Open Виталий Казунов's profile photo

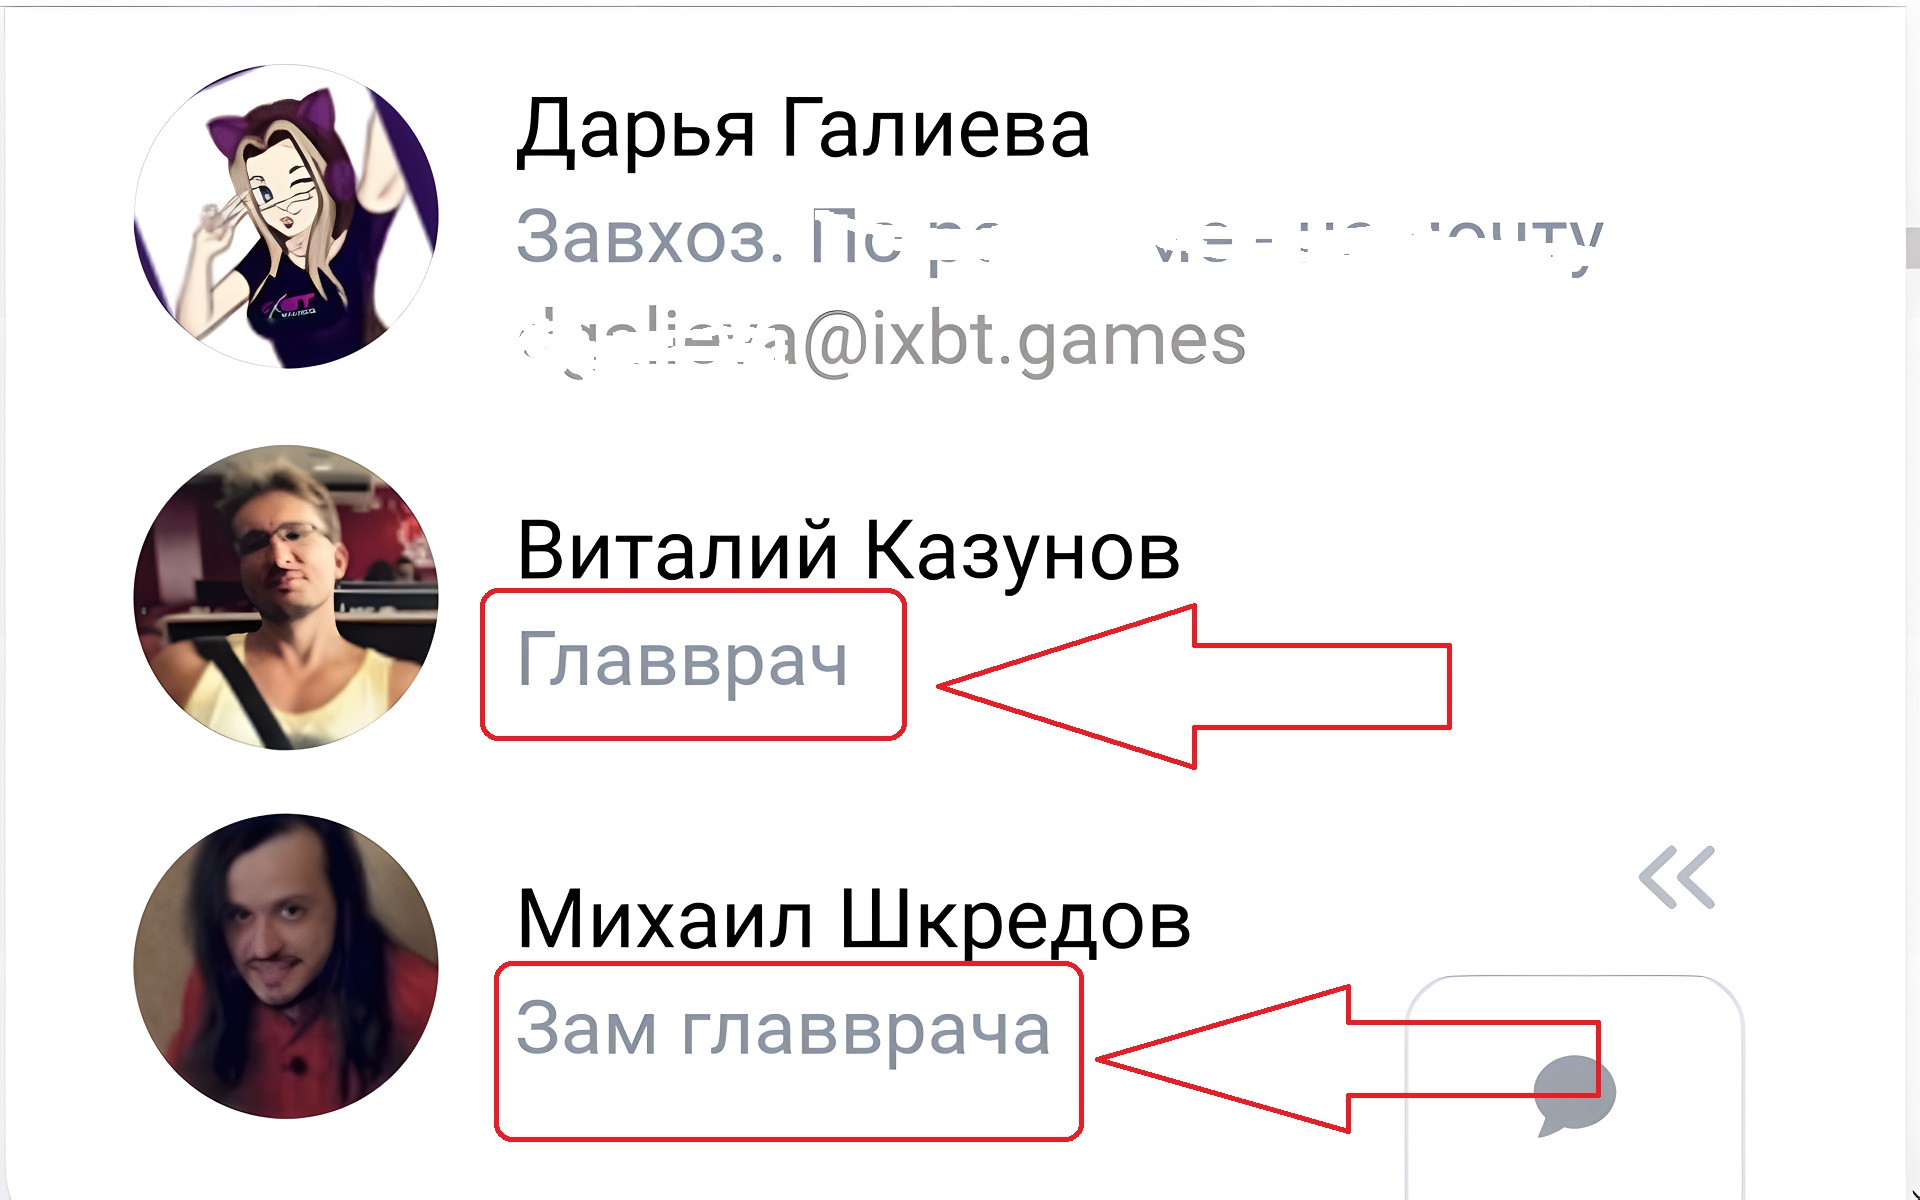[286, 597]
